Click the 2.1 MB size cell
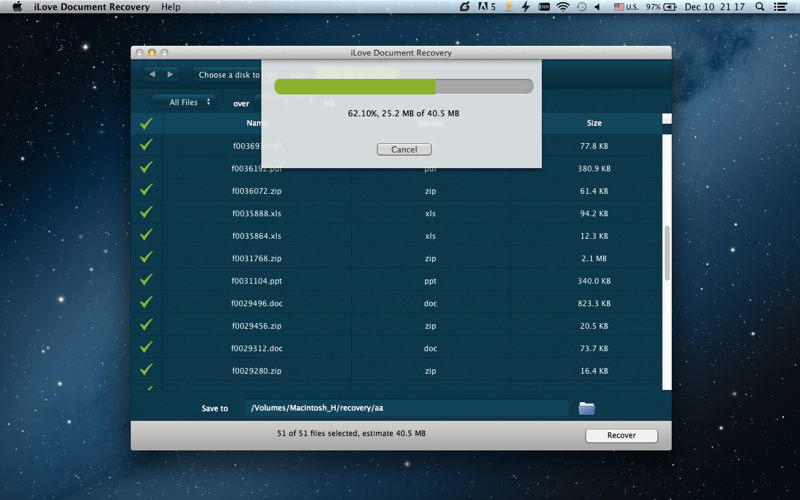 [594, 258]
